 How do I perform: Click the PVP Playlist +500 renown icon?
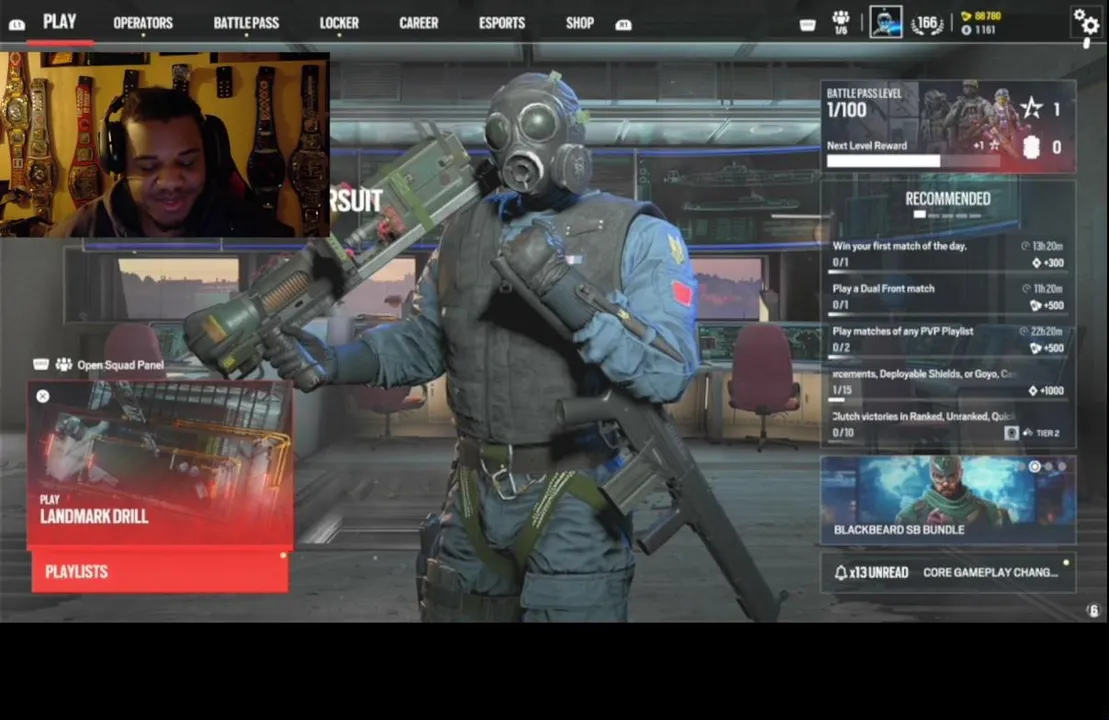1035,348
